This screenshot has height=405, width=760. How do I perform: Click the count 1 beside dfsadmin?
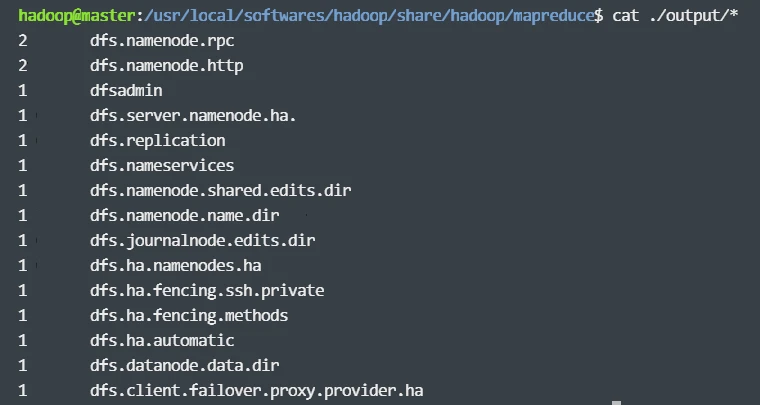pos(22,91)
